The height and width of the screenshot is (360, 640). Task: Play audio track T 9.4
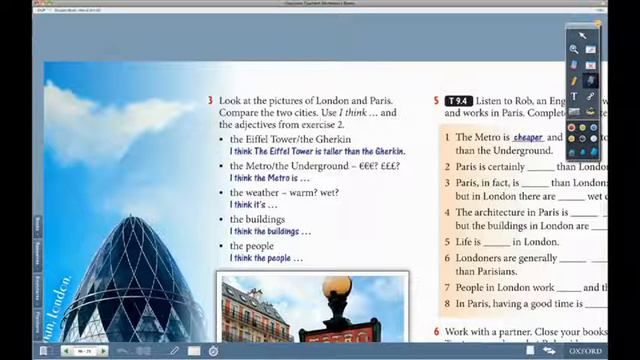(x=458, y=101)
